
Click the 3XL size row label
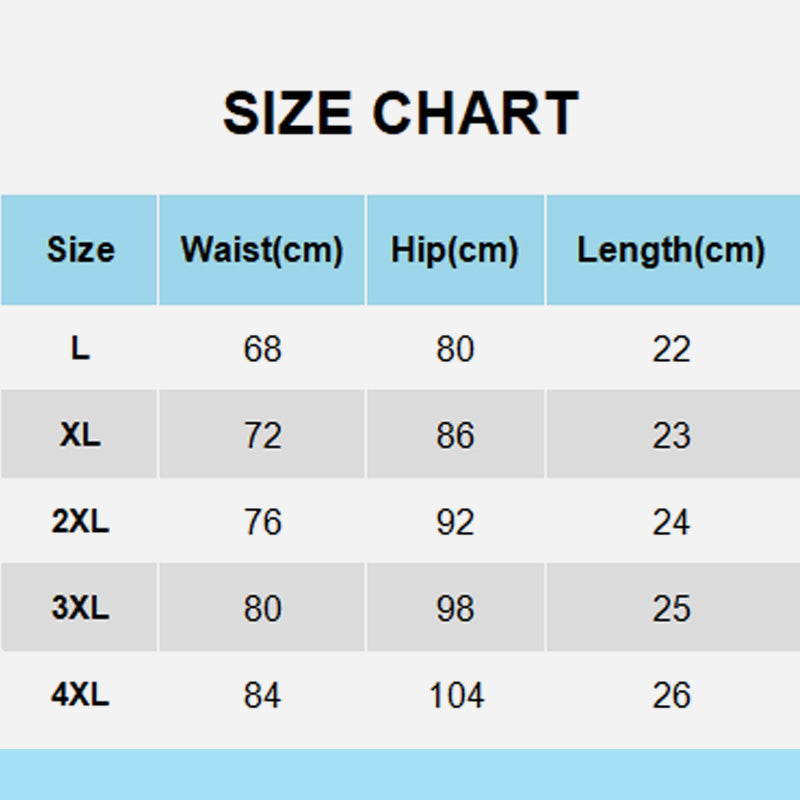click(80, 608)
